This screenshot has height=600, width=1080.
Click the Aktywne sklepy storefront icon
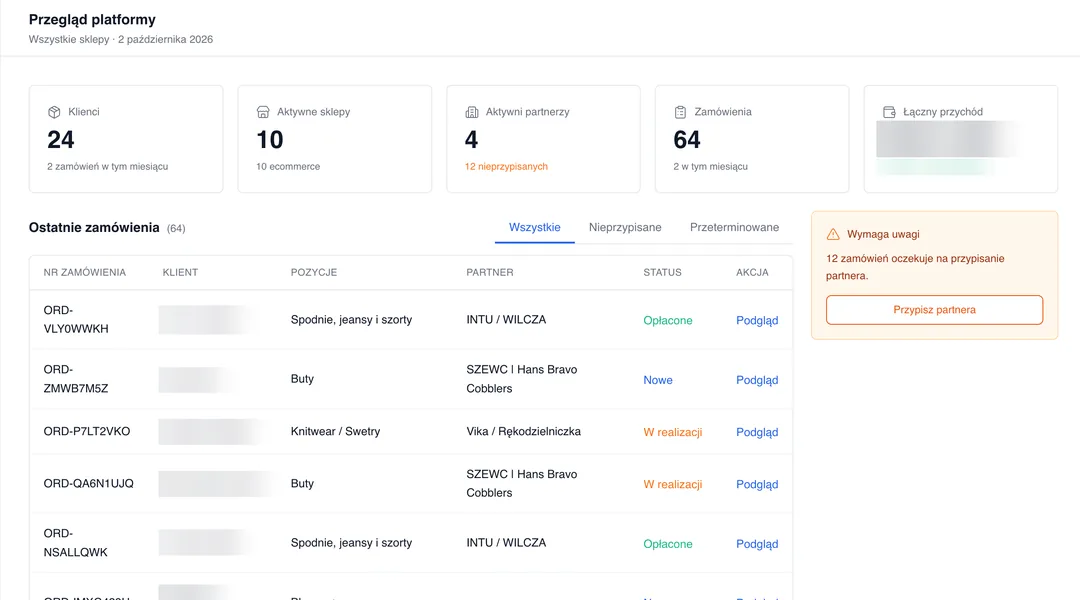point(262,112)
